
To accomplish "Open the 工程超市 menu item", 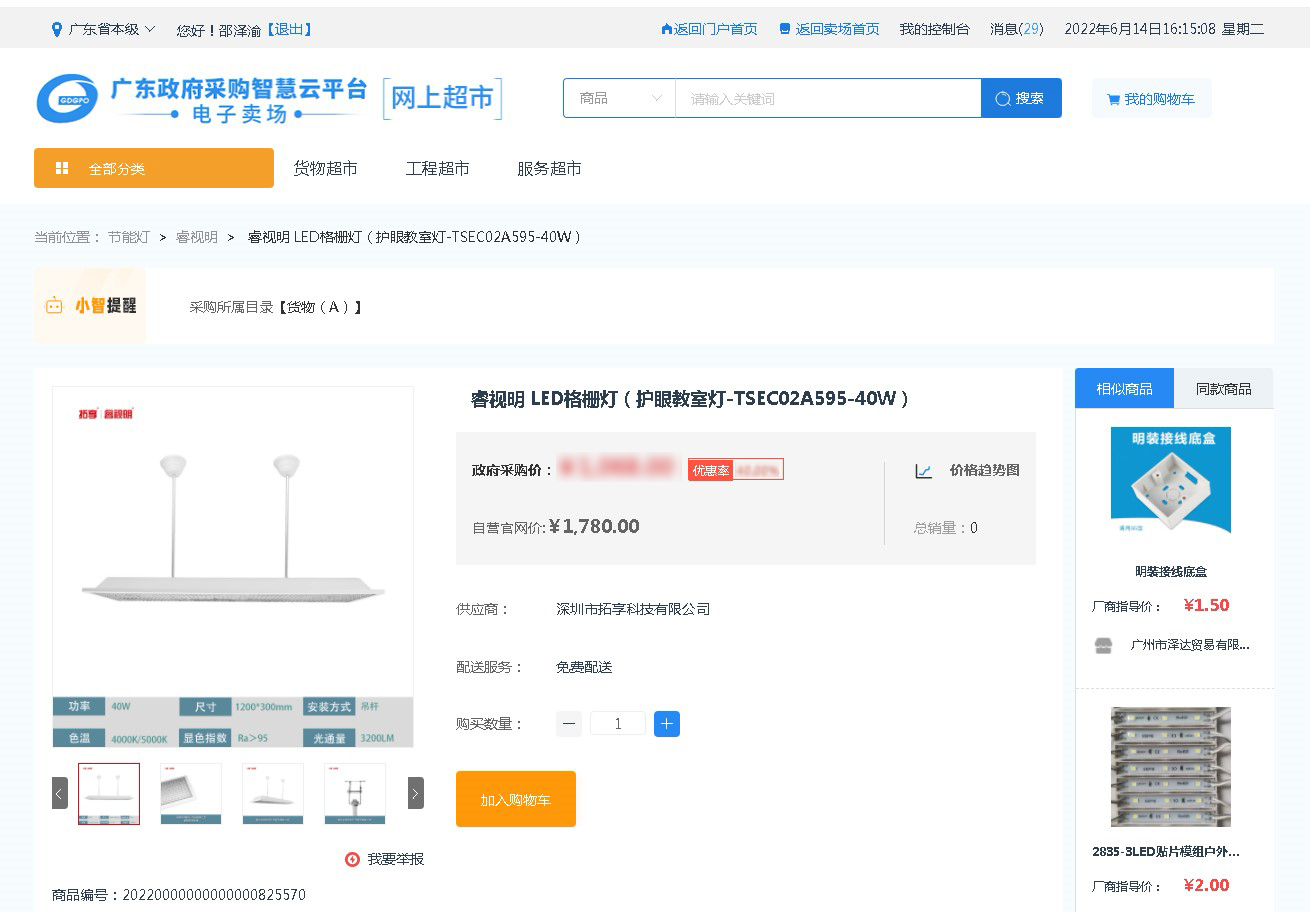I will point(437,168).
